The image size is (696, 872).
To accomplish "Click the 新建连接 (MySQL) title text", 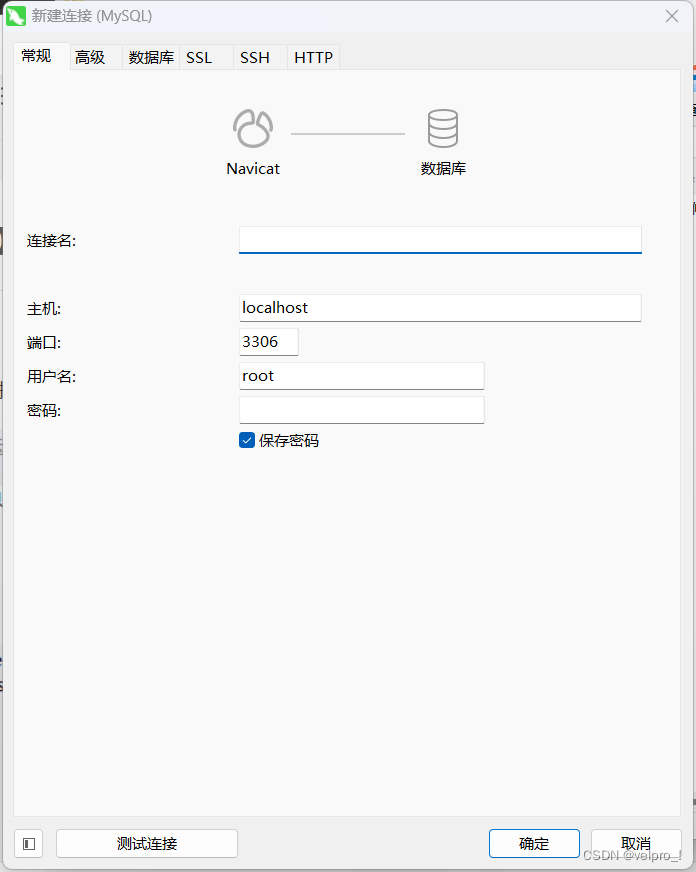I will 92,16.
